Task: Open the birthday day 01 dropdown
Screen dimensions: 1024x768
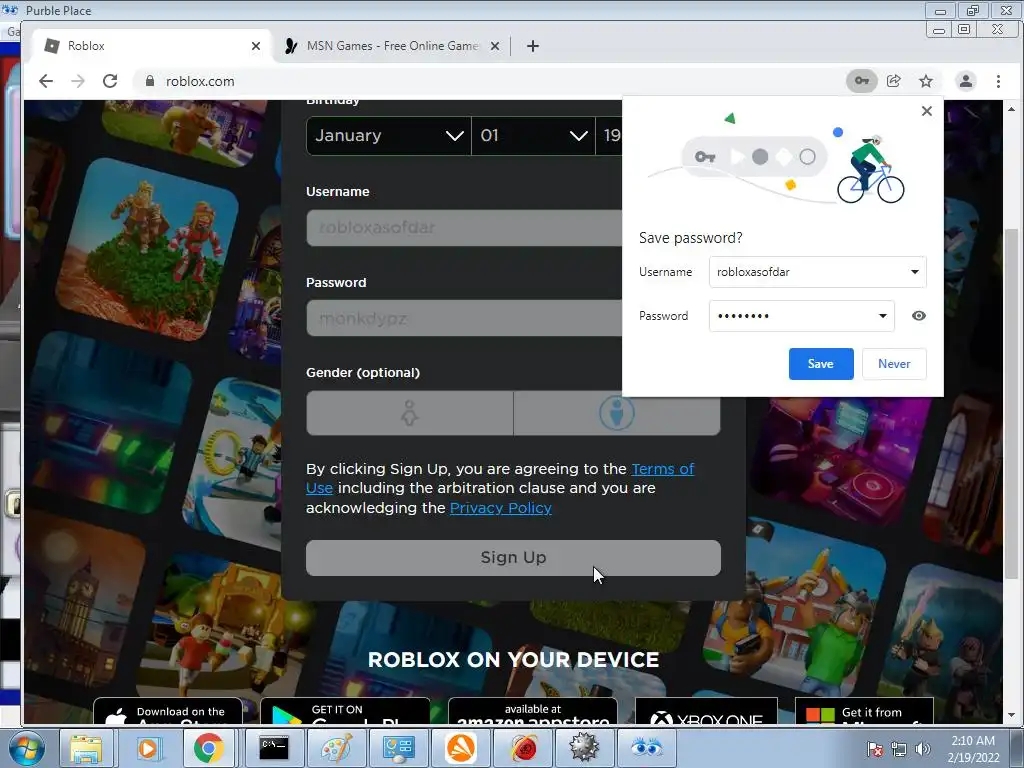Action: 534,136
